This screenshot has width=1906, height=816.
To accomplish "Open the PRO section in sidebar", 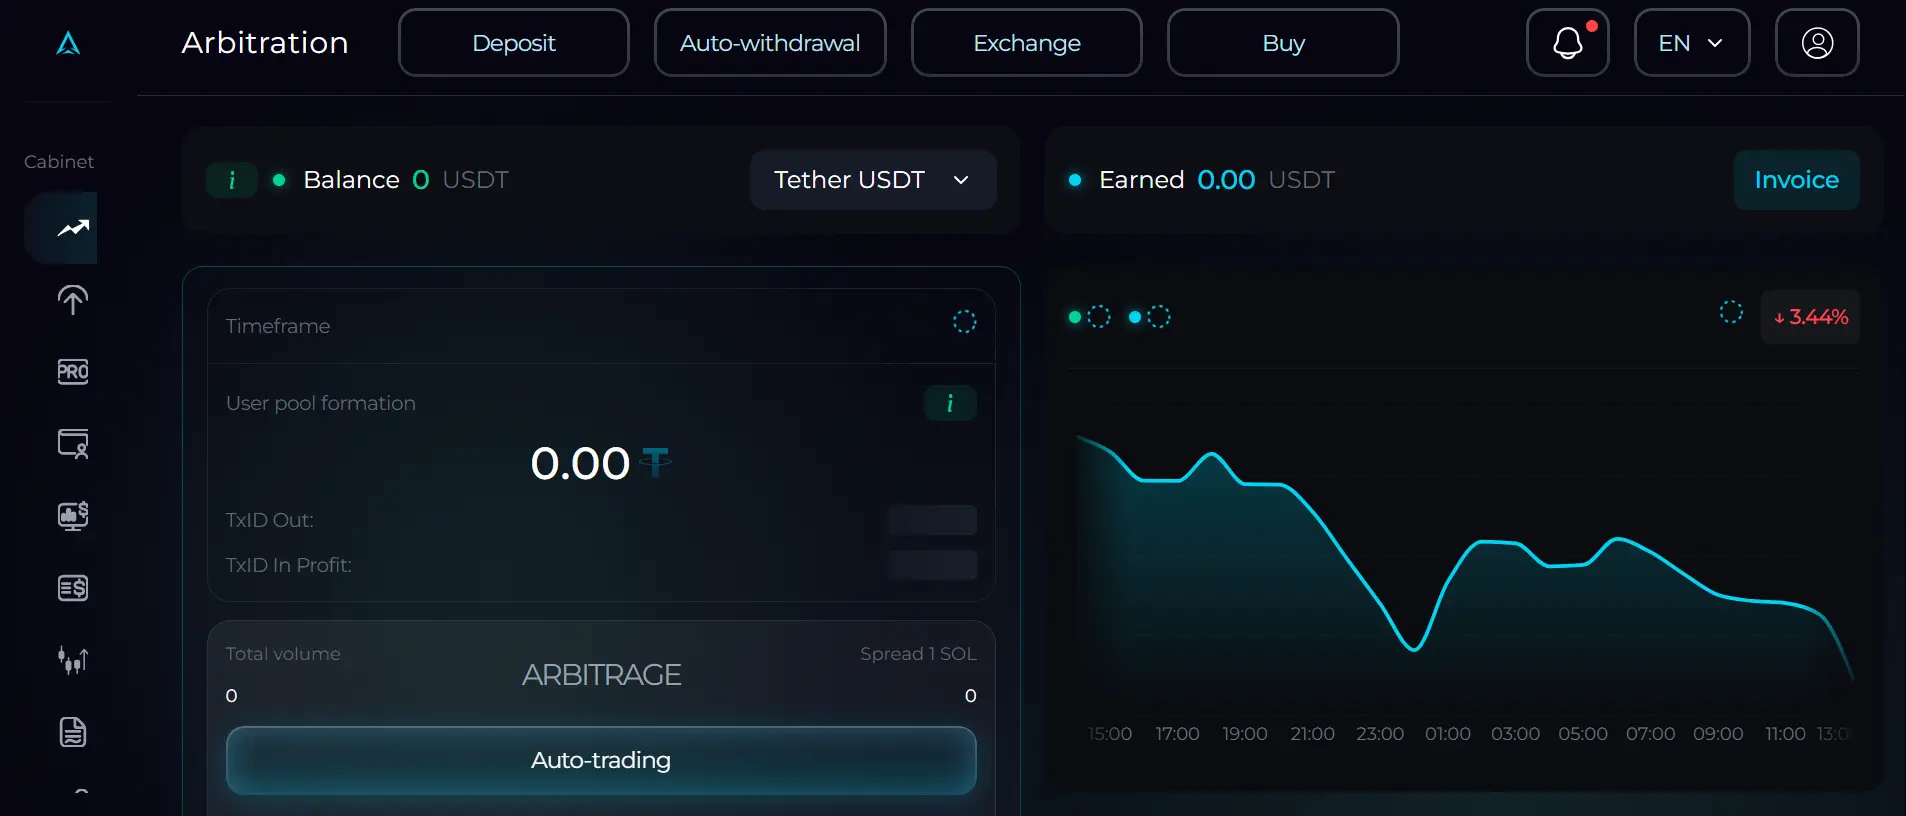I will (72, 372).
